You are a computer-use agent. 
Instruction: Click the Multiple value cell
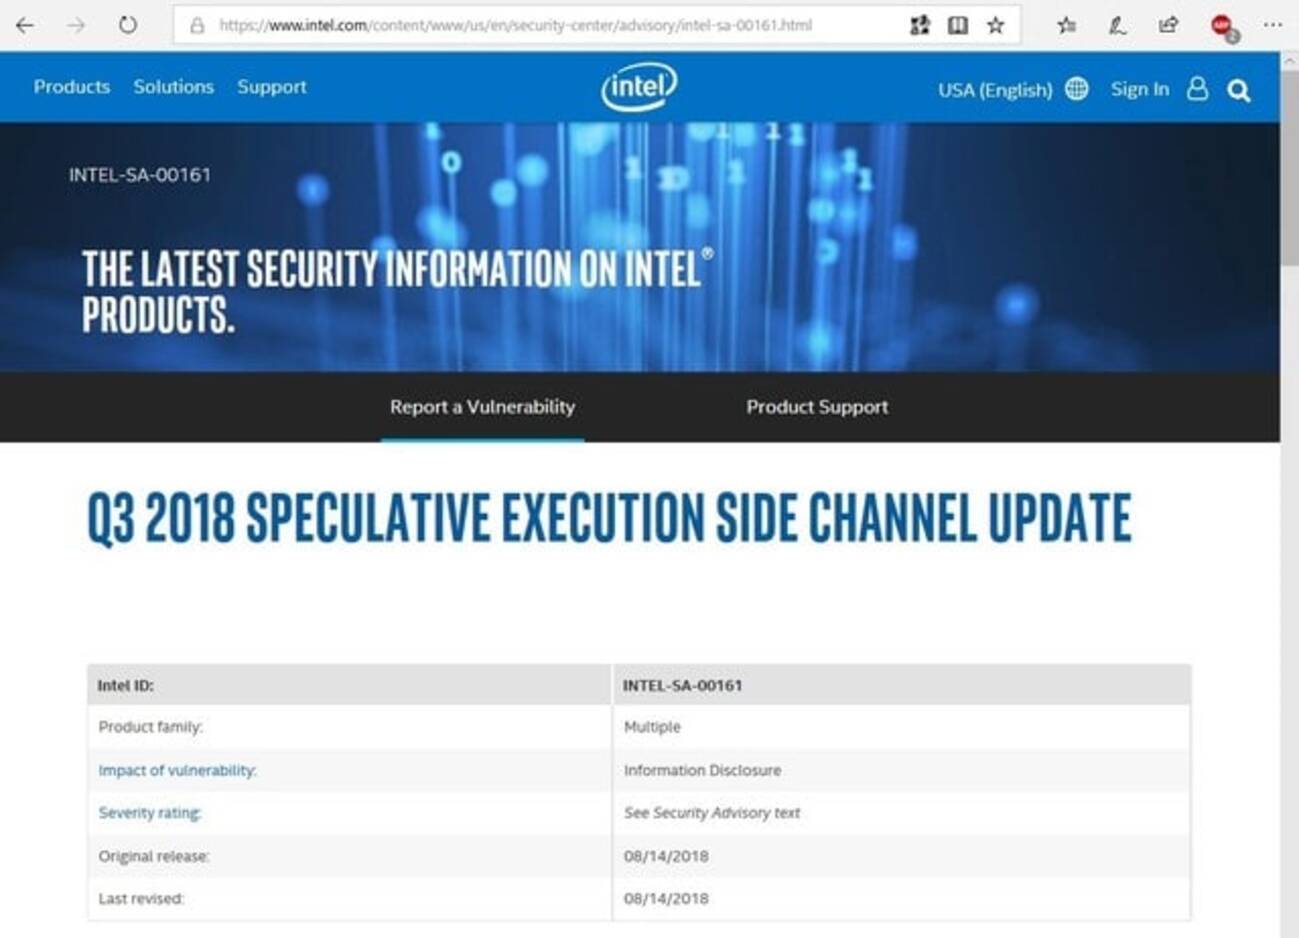coord(901,727)
